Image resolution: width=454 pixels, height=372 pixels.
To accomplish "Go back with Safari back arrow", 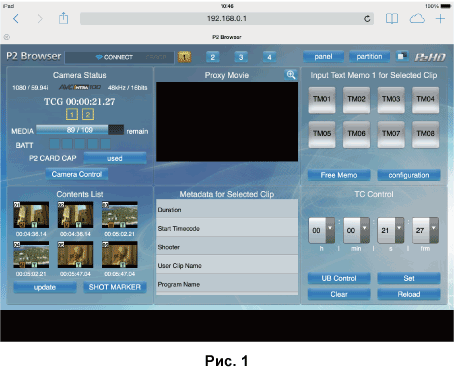I will point(16,19).
